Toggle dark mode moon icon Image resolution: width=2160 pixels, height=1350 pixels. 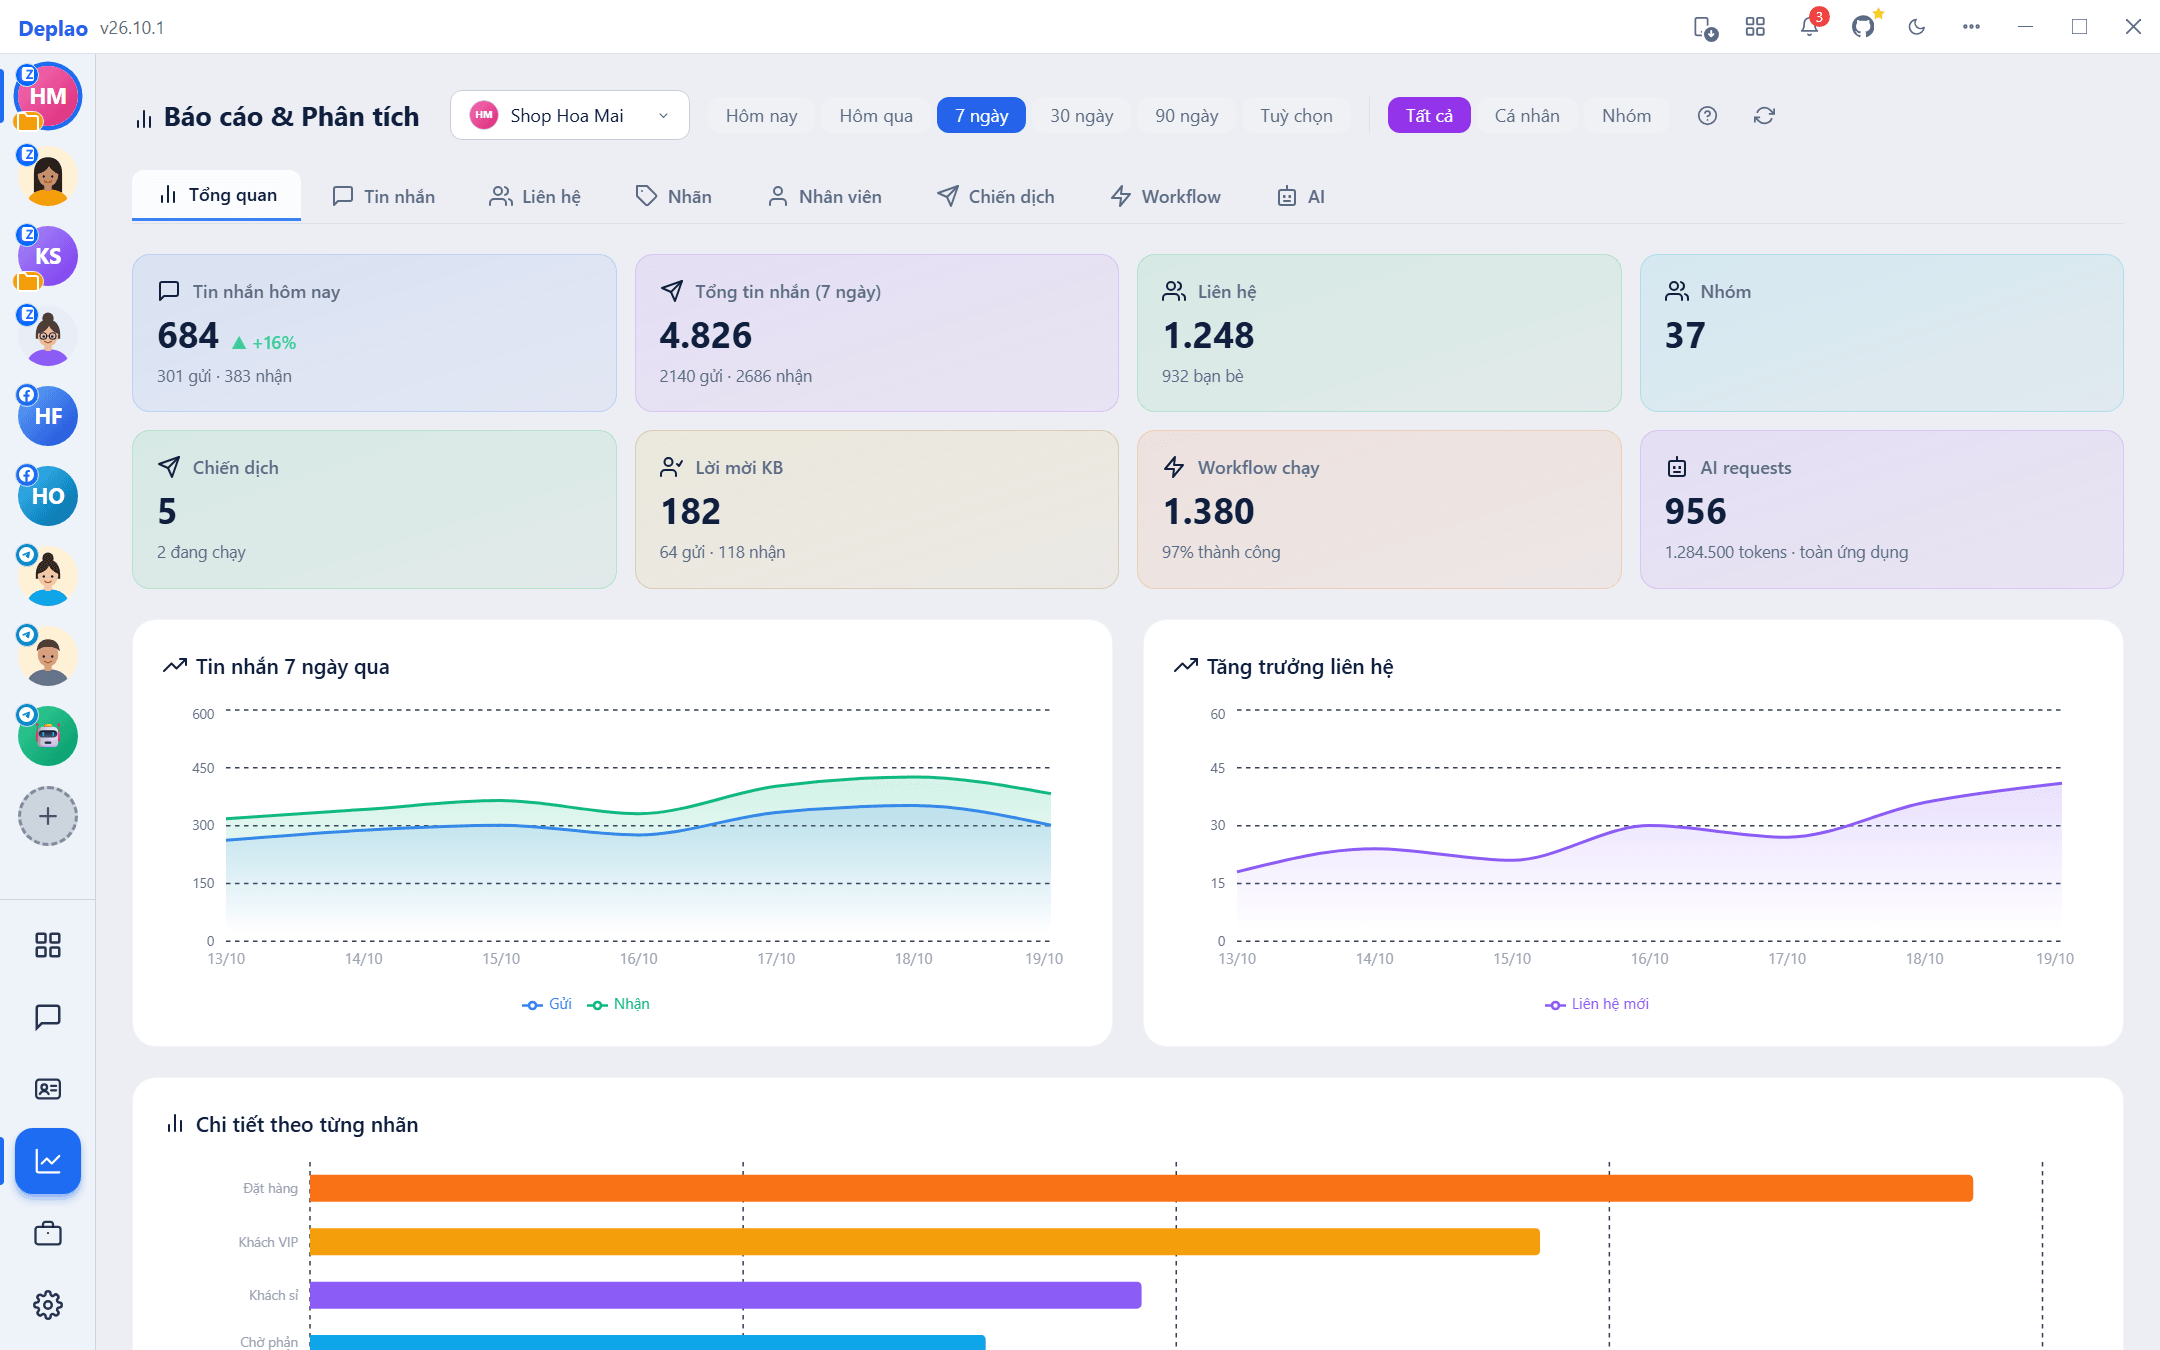point(1917,27)
